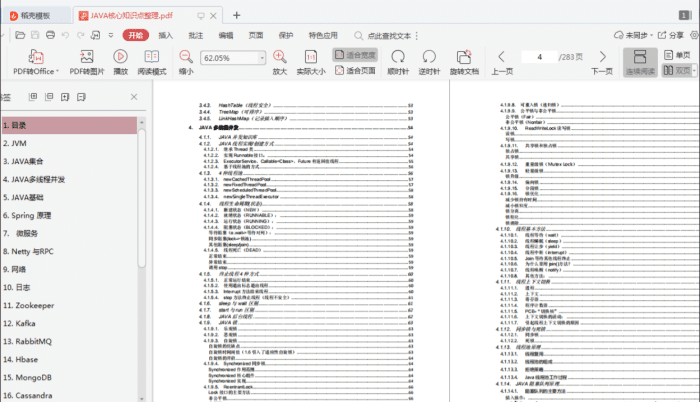This screenshot has width=700, height=402.
Task: Start slideshow with the 播放 icon
Action: (121, 62)
